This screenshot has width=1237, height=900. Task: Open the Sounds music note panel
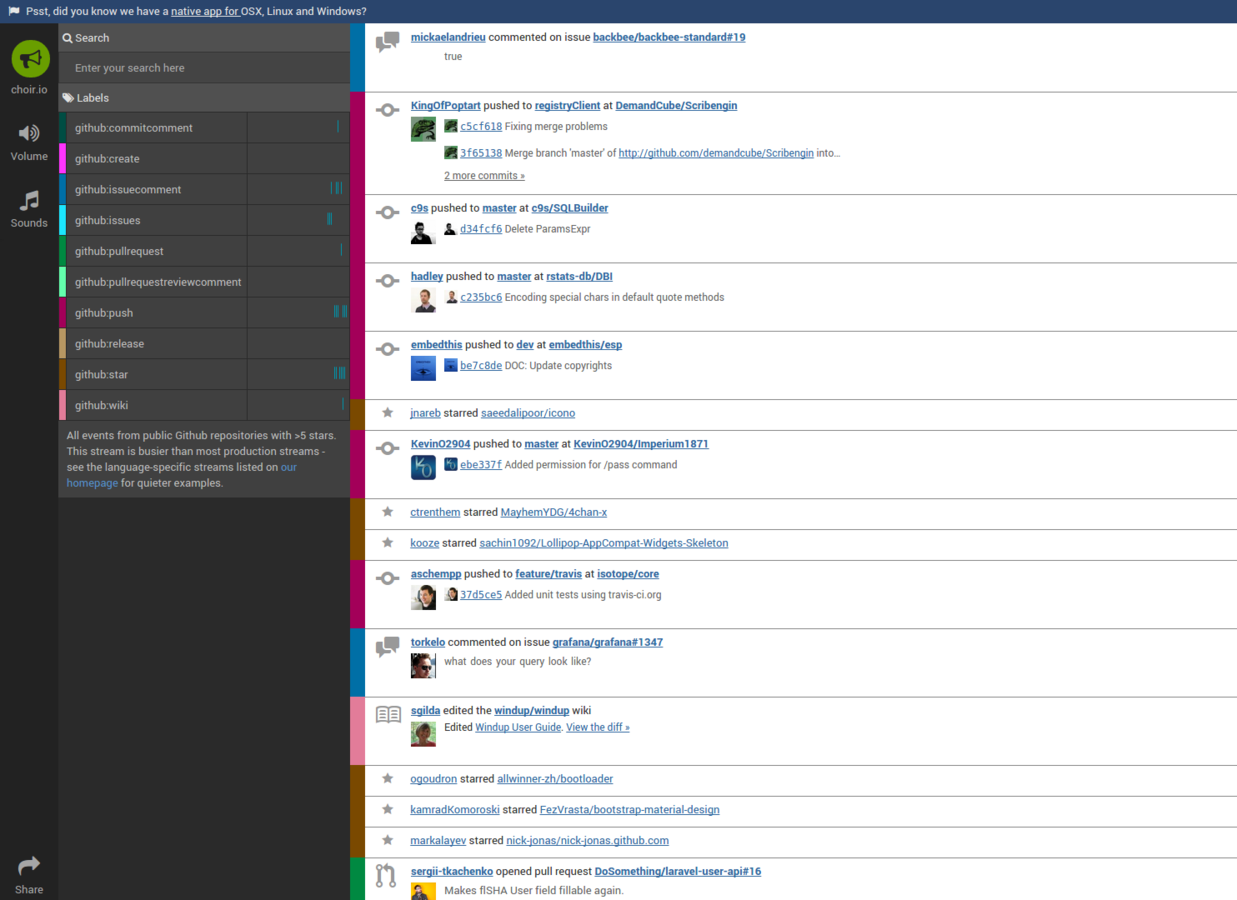(x=29, y=200)
